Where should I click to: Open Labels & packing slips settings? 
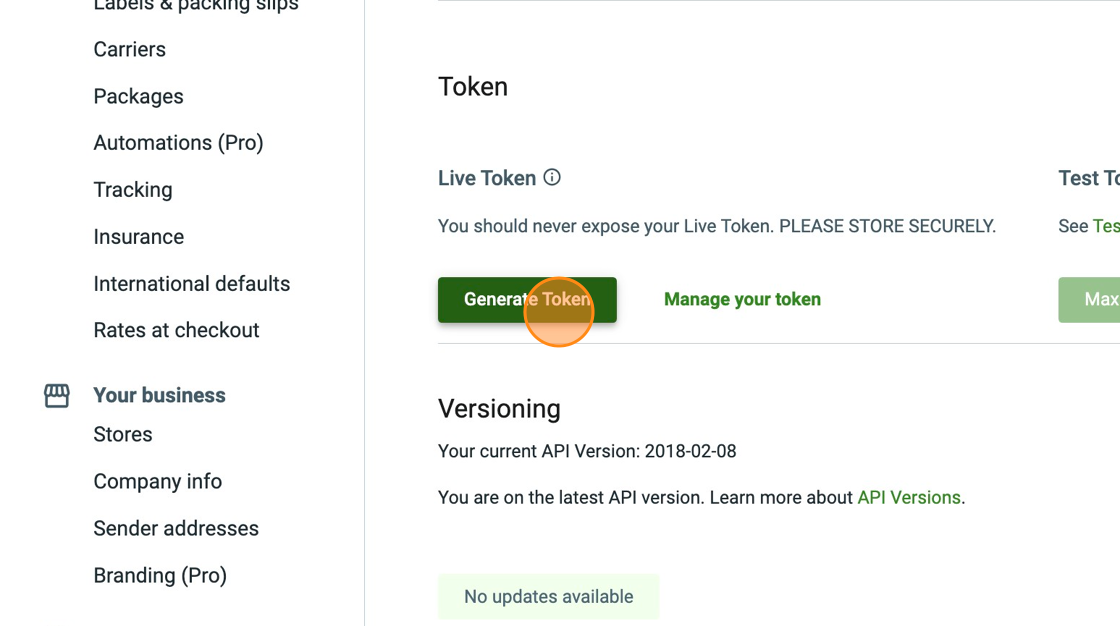tap(196, 7)
